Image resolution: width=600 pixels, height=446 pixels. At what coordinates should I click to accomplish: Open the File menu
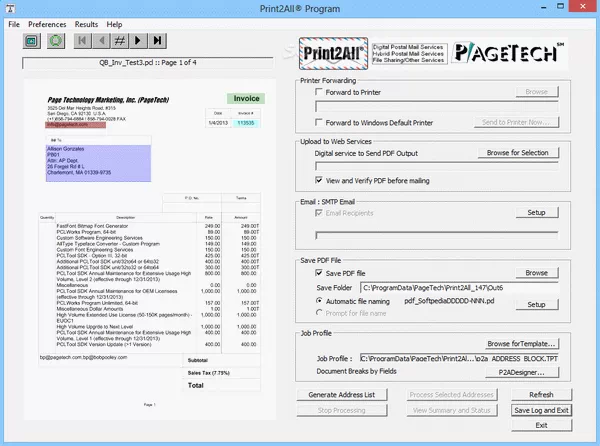tap(14, 24)
